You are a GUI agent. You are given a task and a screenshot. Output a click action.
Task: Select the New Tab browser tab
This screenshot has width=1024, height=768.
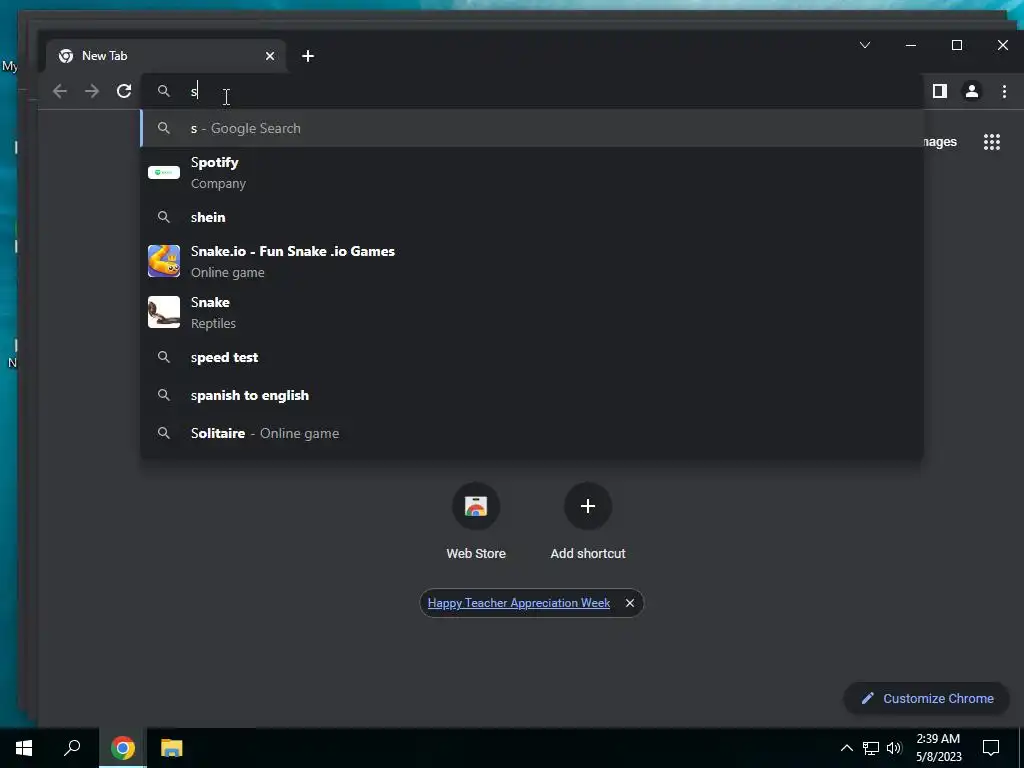[166, 56]
